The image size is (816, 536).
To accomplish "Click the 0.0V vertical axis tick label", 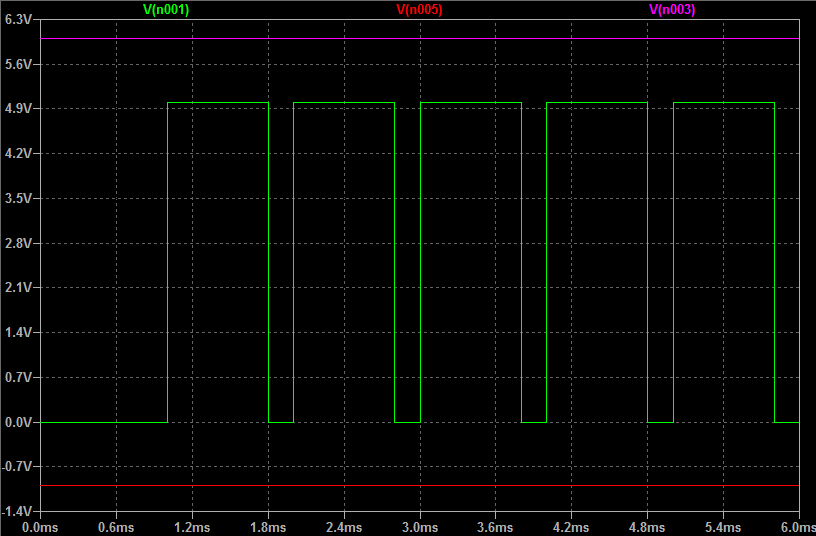I will [19, 423].
